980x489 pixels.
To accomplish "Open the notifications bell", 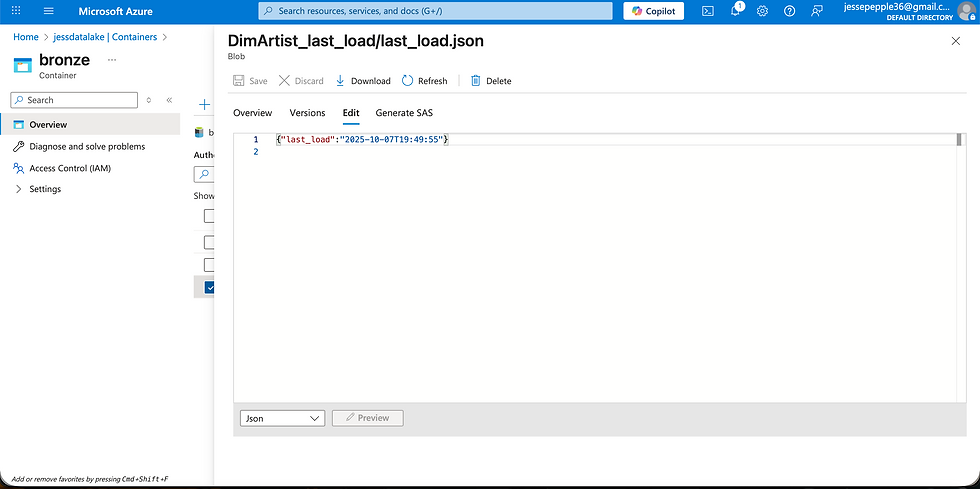I will pyautogui.click(x=736, y=11).
